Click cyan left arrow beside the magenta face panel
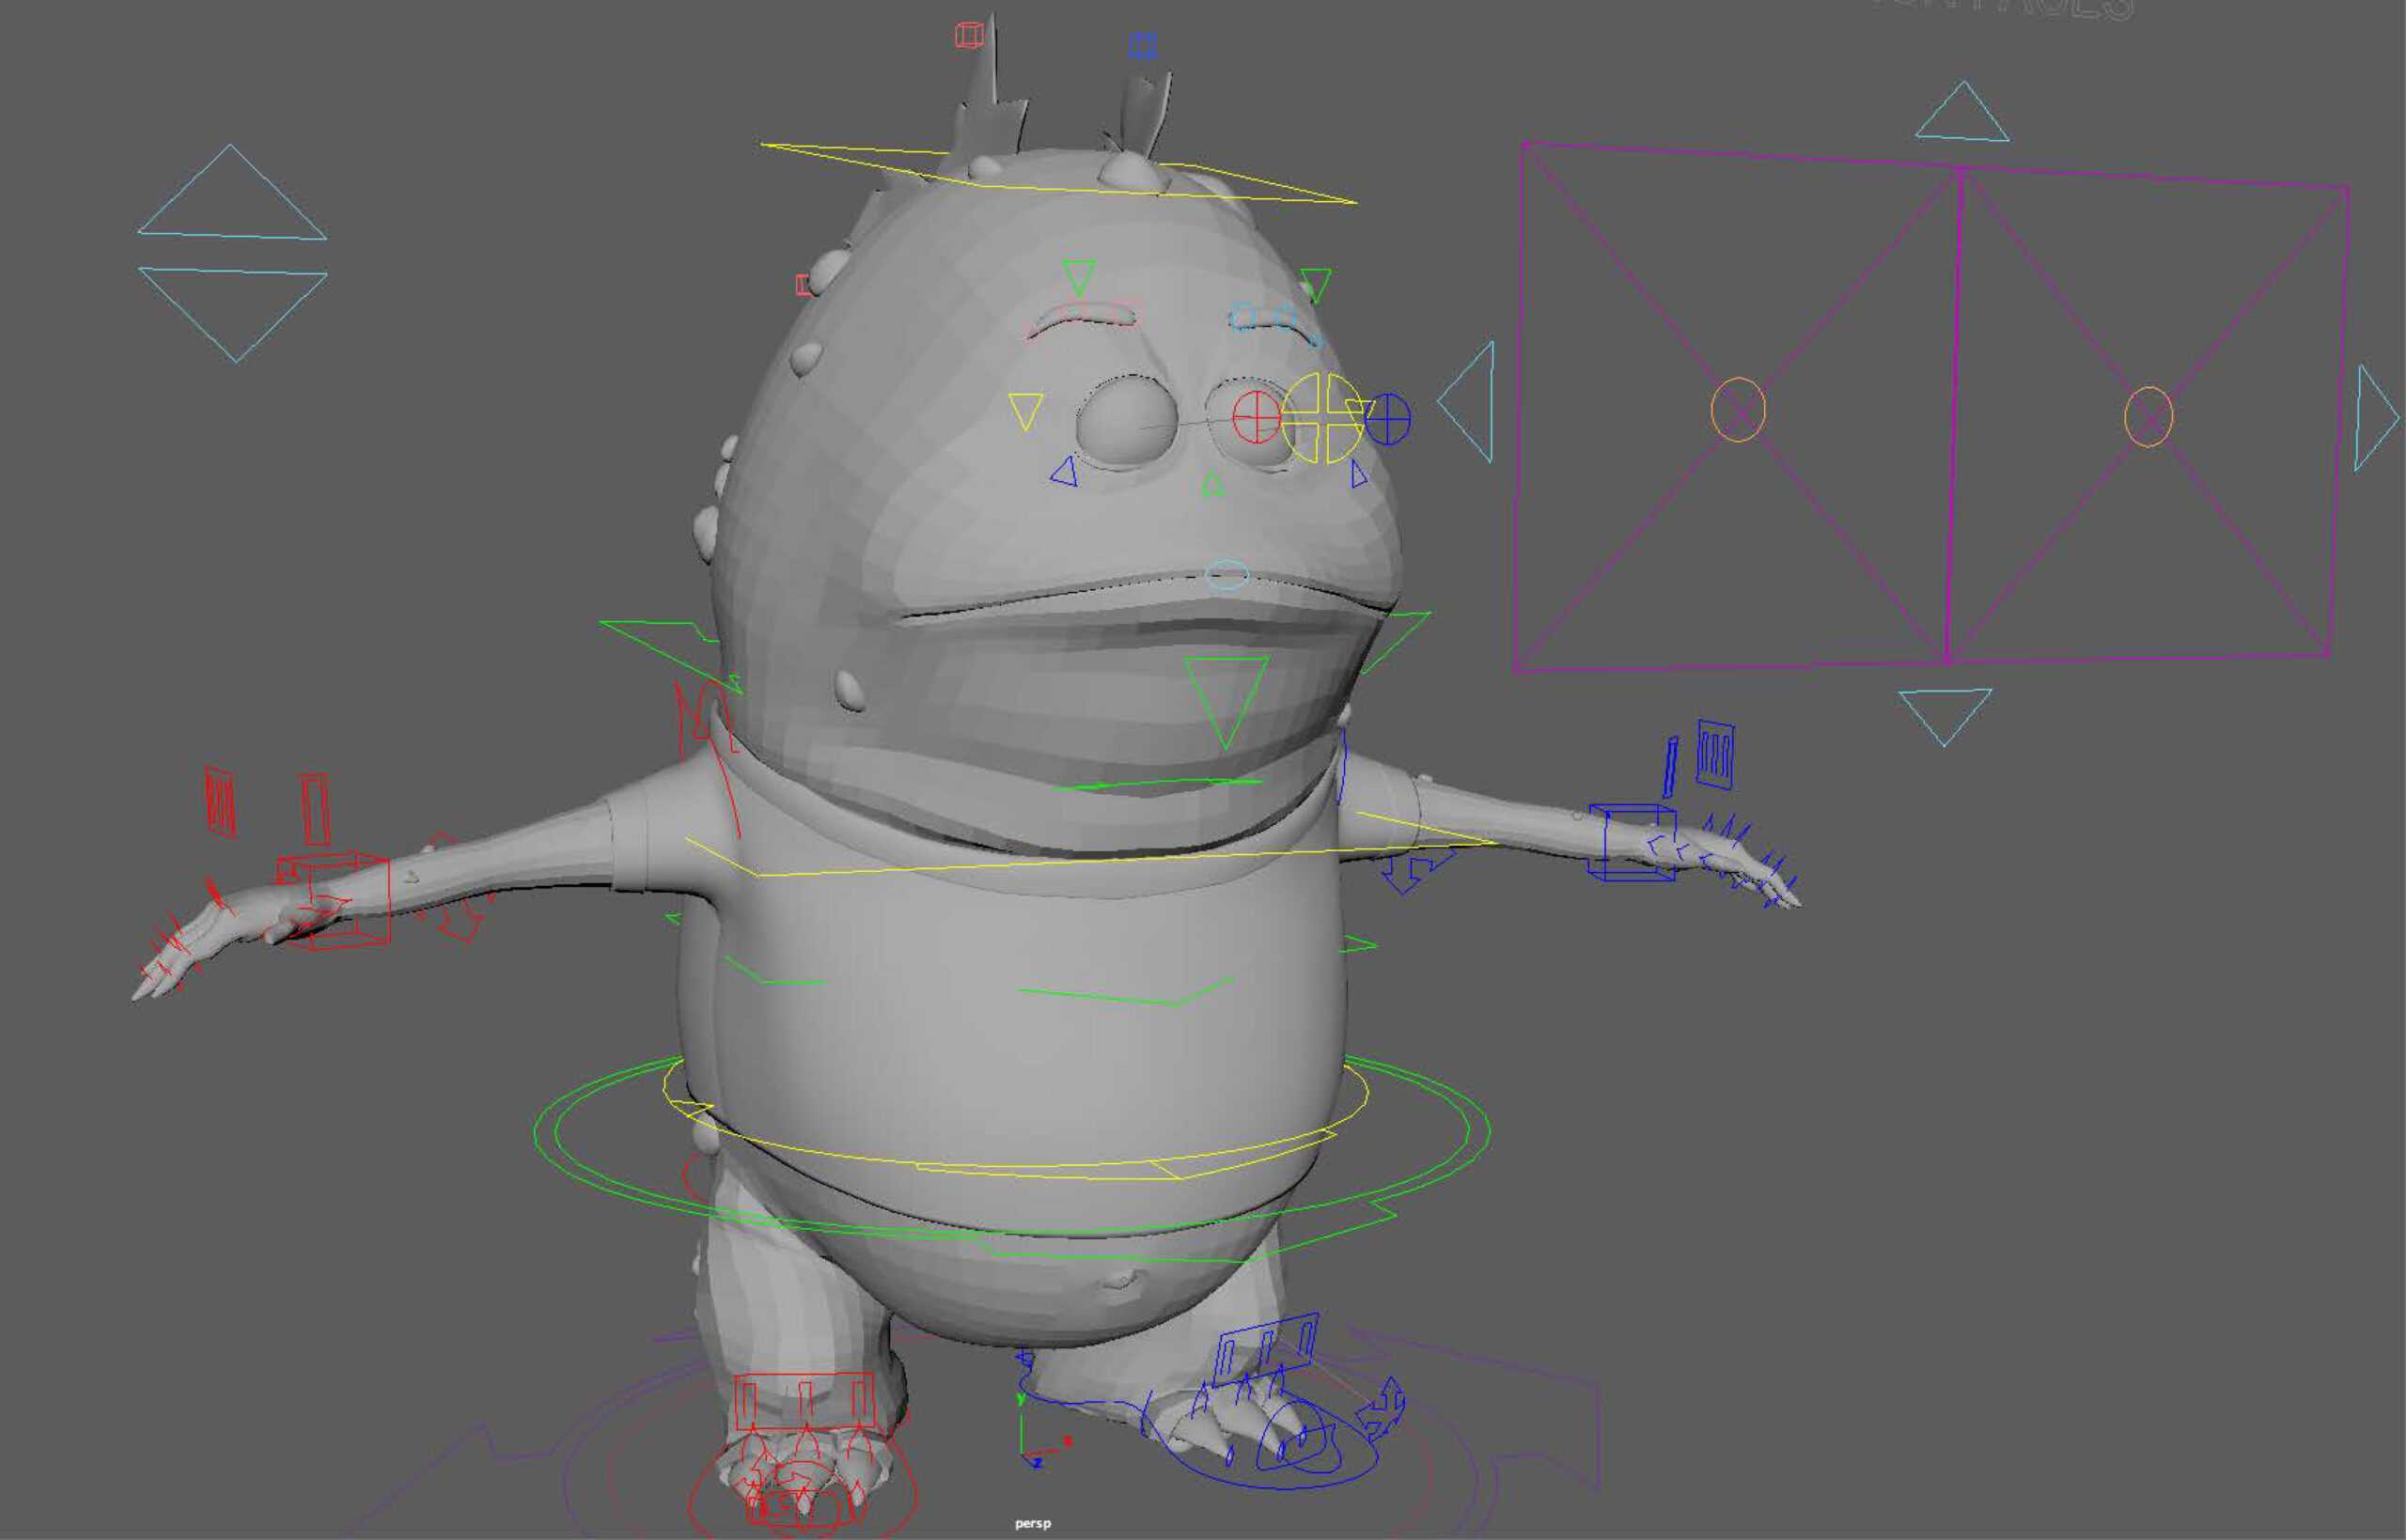Image resolution: width=2406 pixels, height=1540 pixels. click(x=1466, y=401)
